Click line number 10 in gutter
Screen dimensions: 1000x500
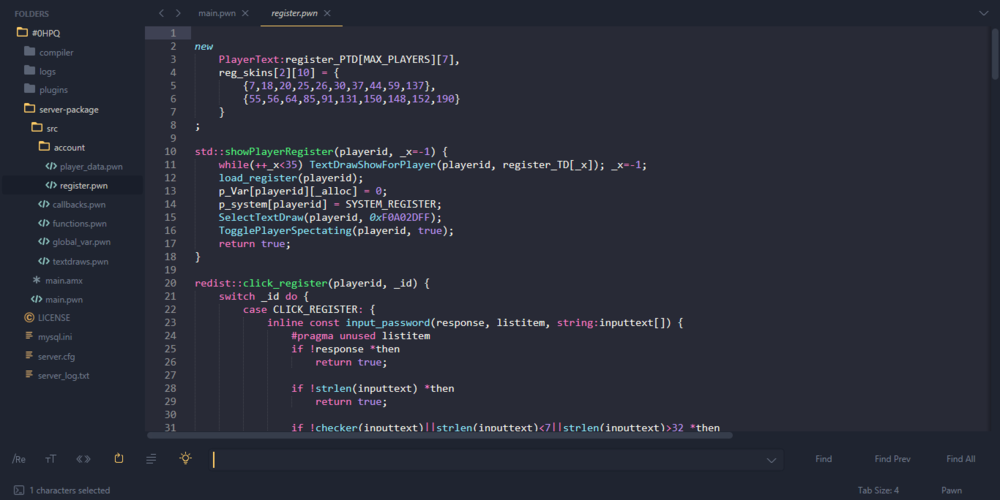[170, 152]
